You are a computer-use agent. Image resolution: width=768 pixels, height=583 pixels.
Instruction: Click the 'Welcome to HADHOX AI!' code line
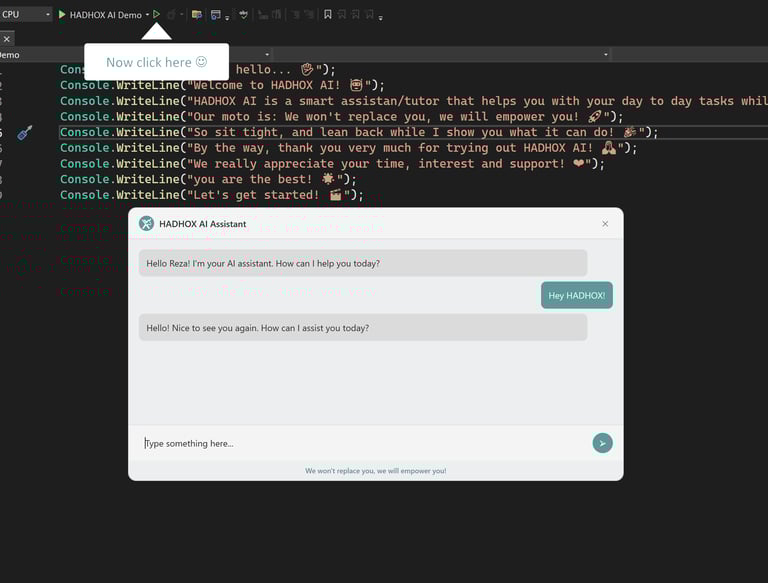tap(222, 85)
